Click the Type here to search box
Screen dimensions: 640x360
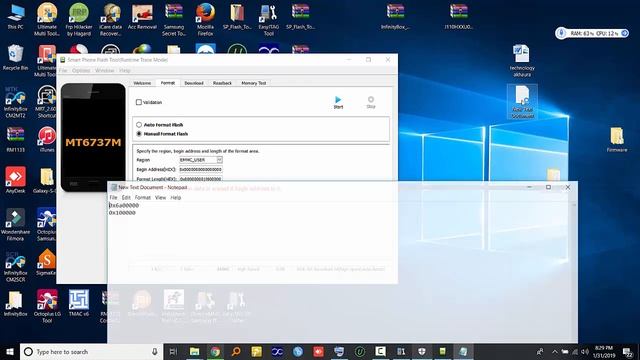click(x=92, y=351)
